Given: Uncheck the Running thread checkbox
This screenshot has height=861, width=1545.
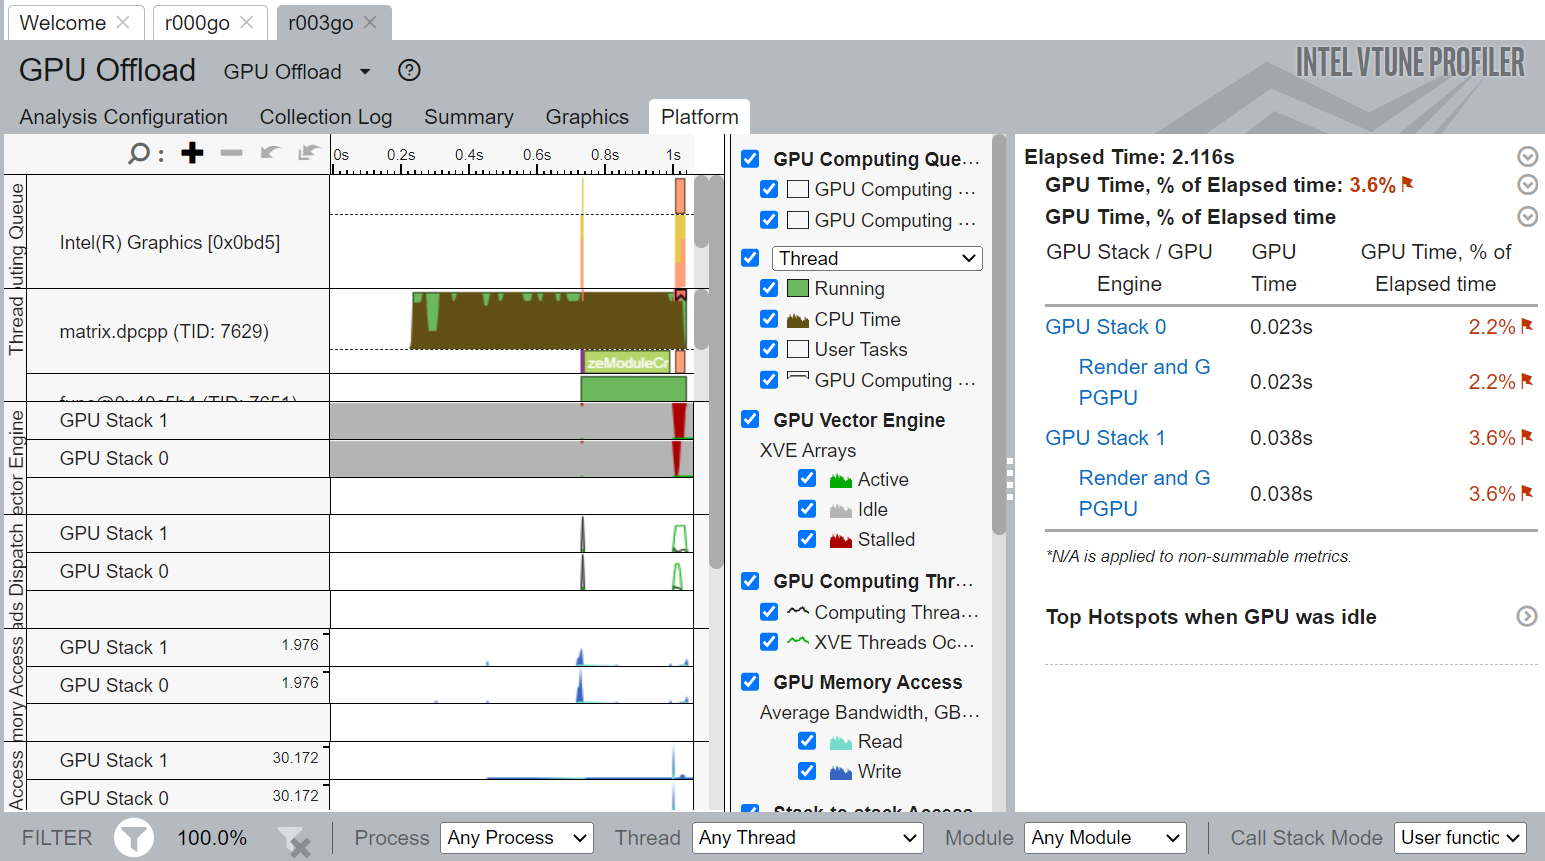Looking at the screenshot, I should pyautogui.click(x=769, y=289).
